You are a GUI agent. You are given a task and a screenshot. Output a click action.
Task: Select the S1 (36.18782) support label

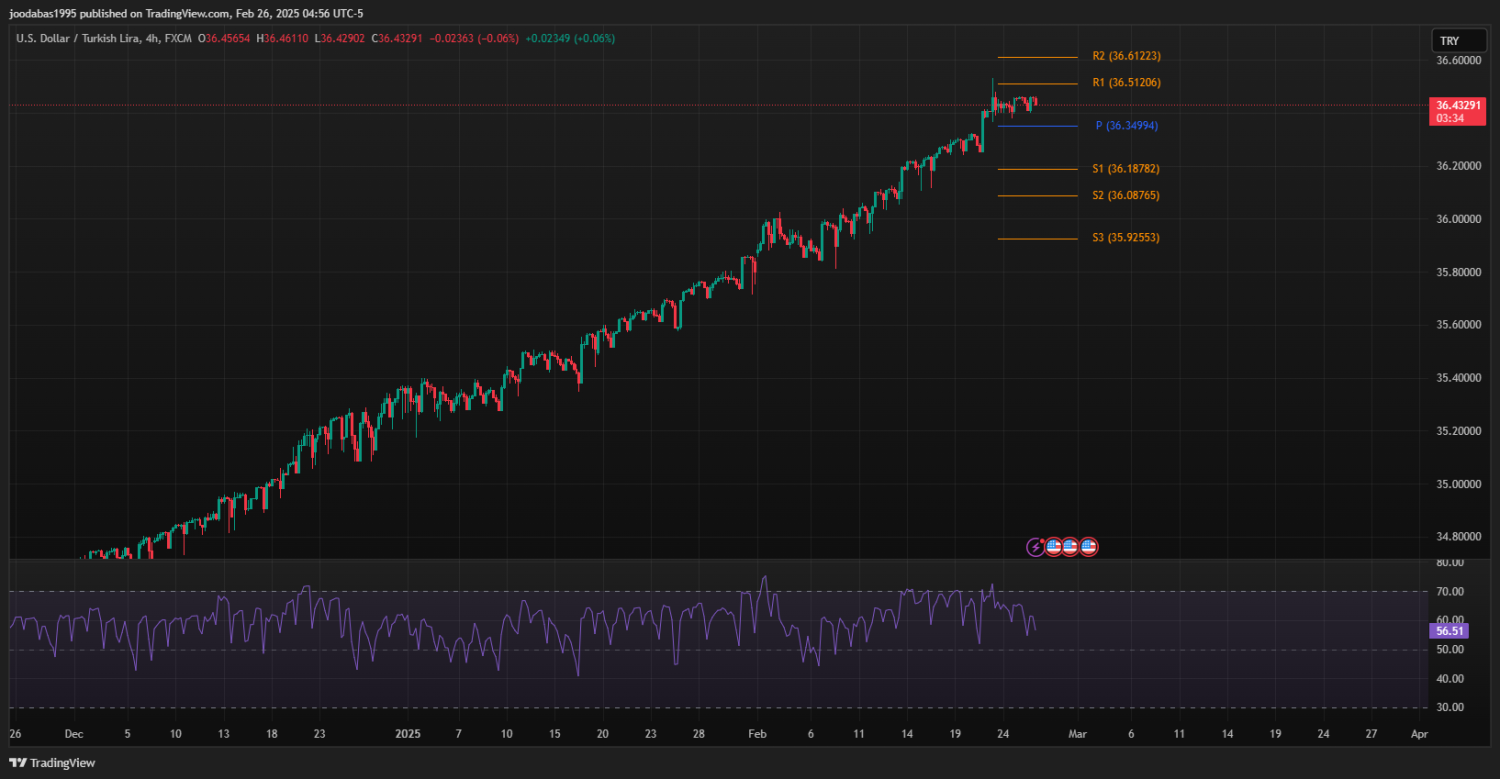coord(1126,169)
